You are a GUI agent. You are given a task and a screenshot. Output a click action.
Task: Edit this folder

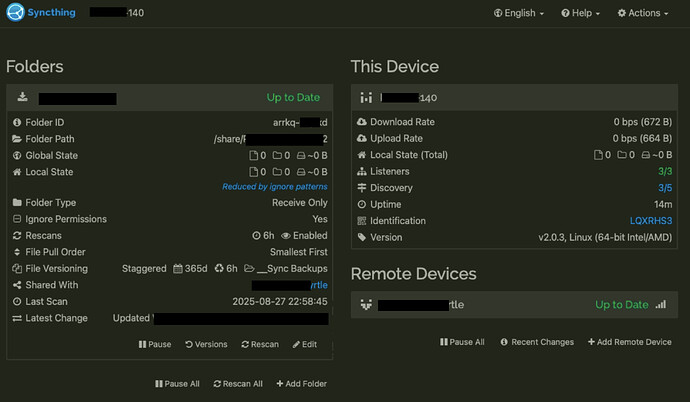tap(305, 344)
